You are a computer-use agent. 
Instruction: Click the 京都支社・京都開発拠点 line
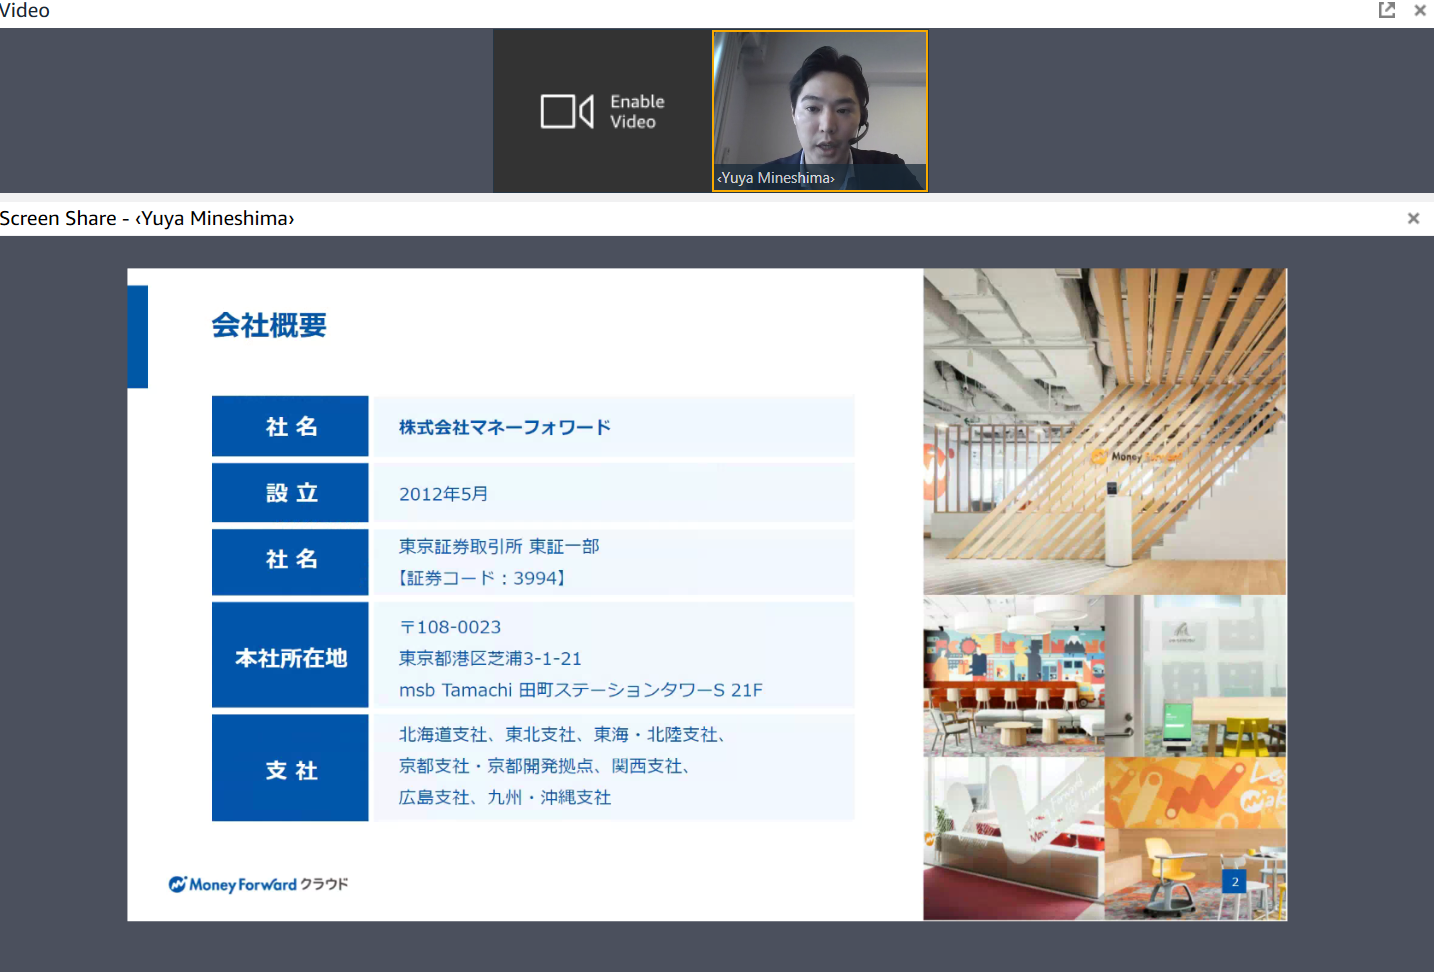click(x=544, y=766)
